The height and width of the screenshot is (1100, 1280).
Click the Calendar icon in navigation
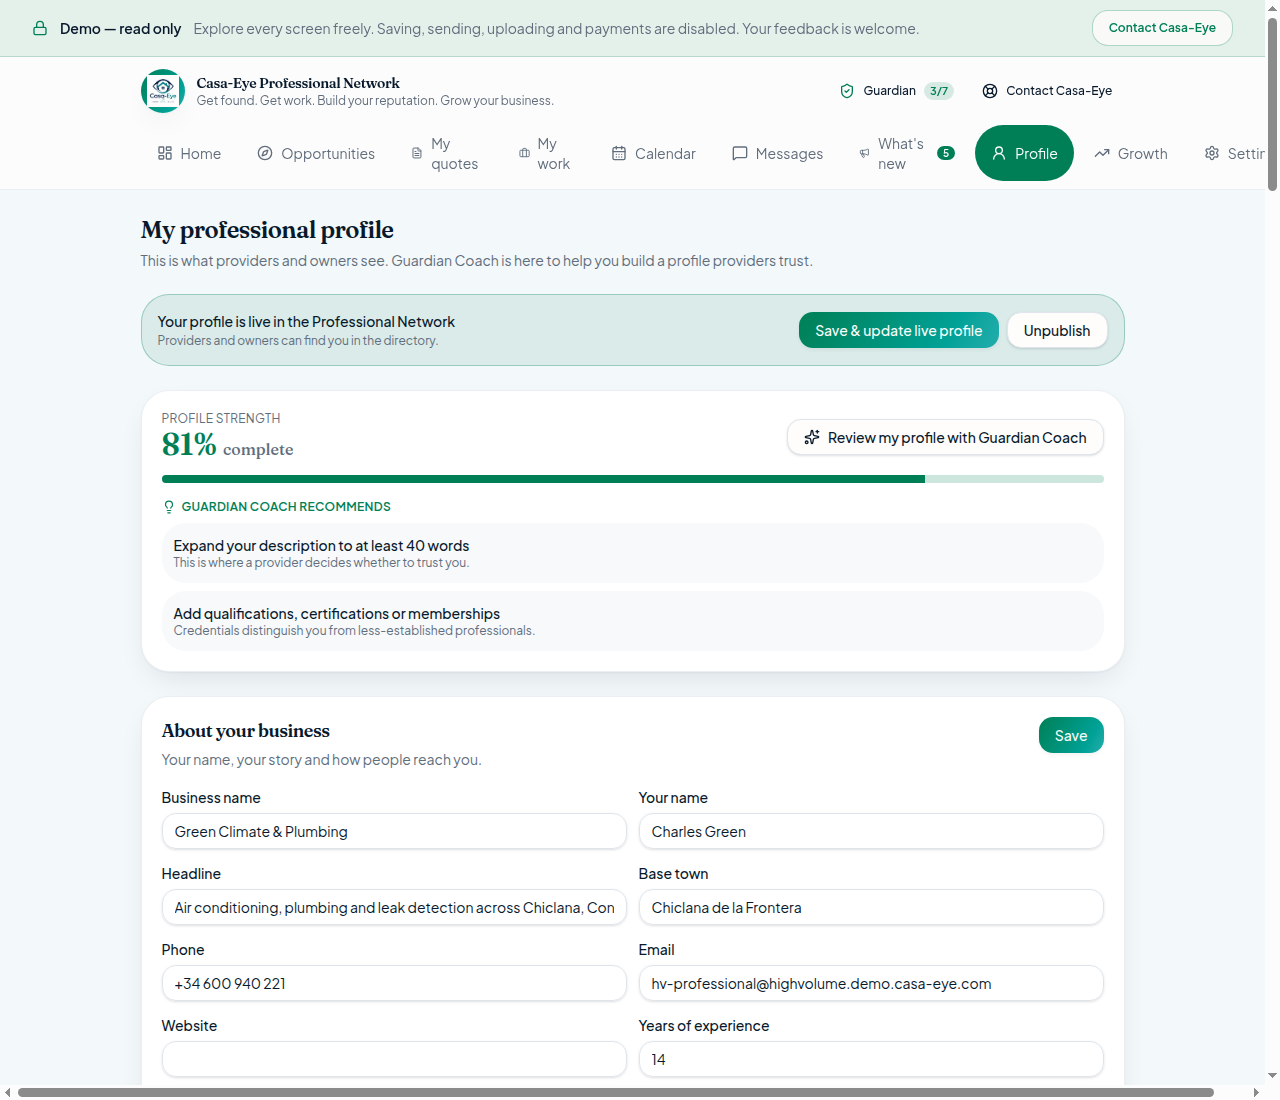619,153
